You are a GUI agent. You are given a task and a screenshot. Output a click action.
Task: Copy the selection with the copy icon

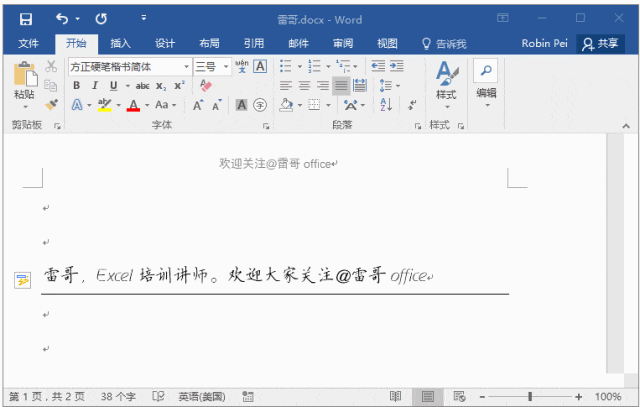(51, 85)
